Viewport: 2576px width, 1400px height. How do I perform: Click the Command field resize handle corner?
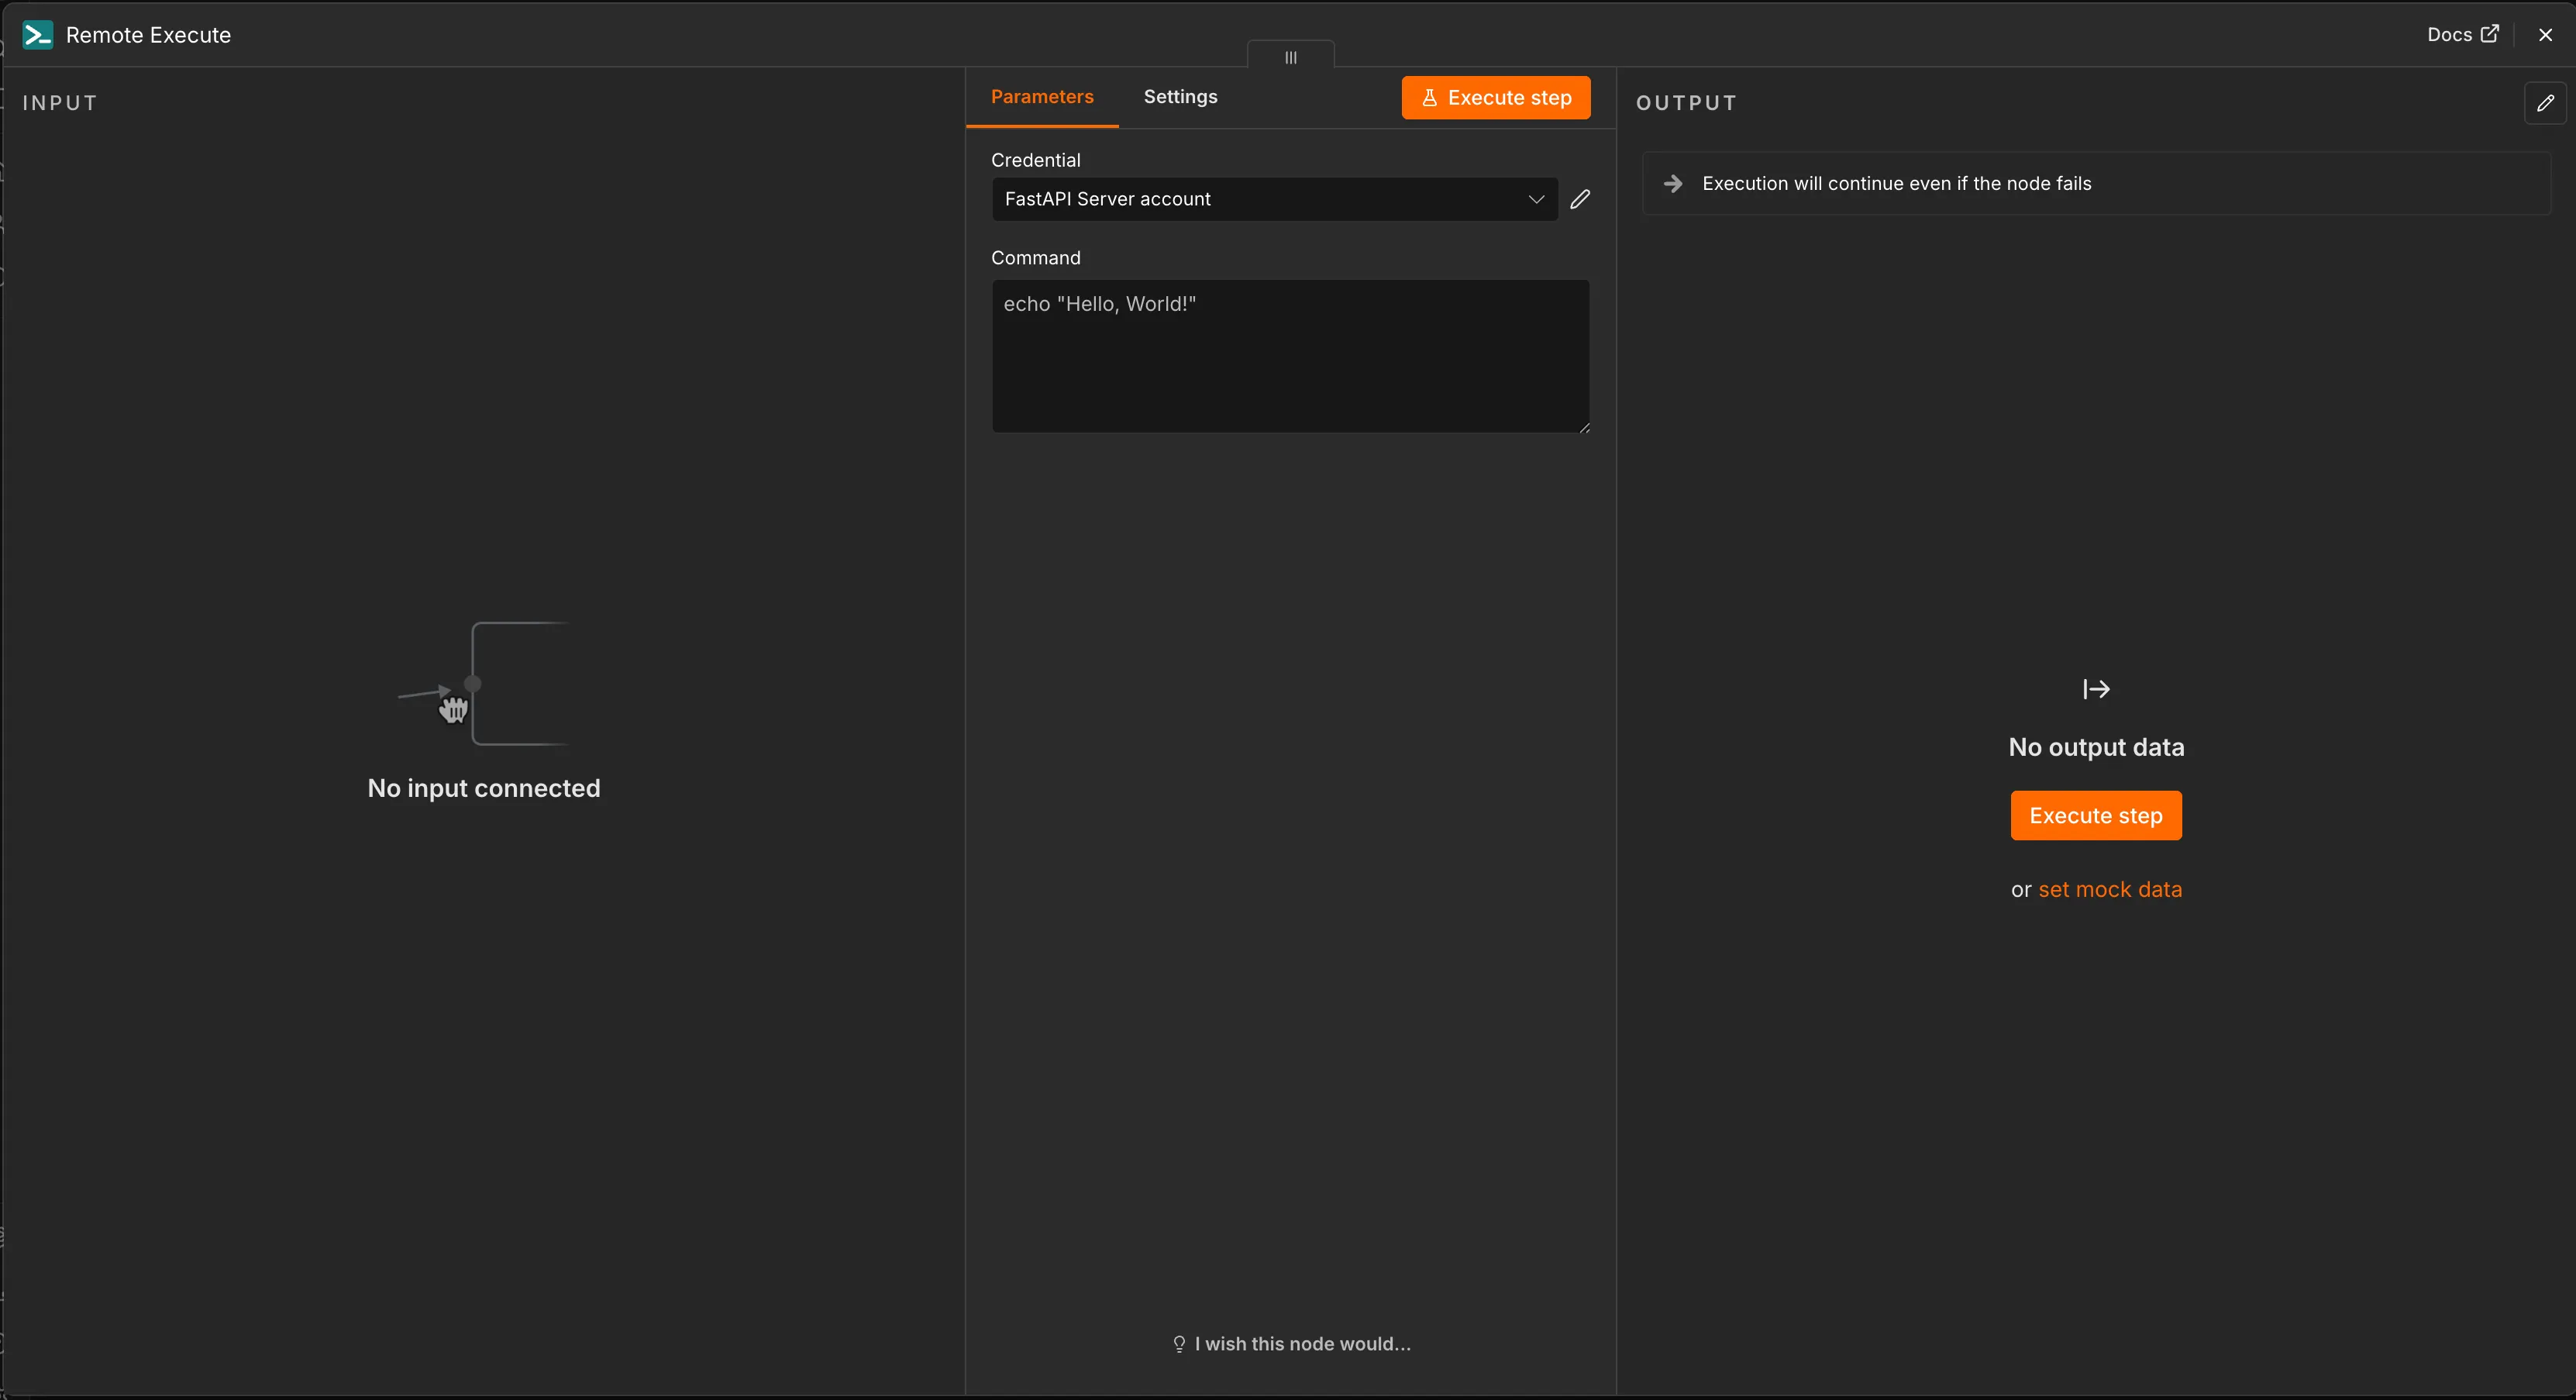click(1584, 427)
